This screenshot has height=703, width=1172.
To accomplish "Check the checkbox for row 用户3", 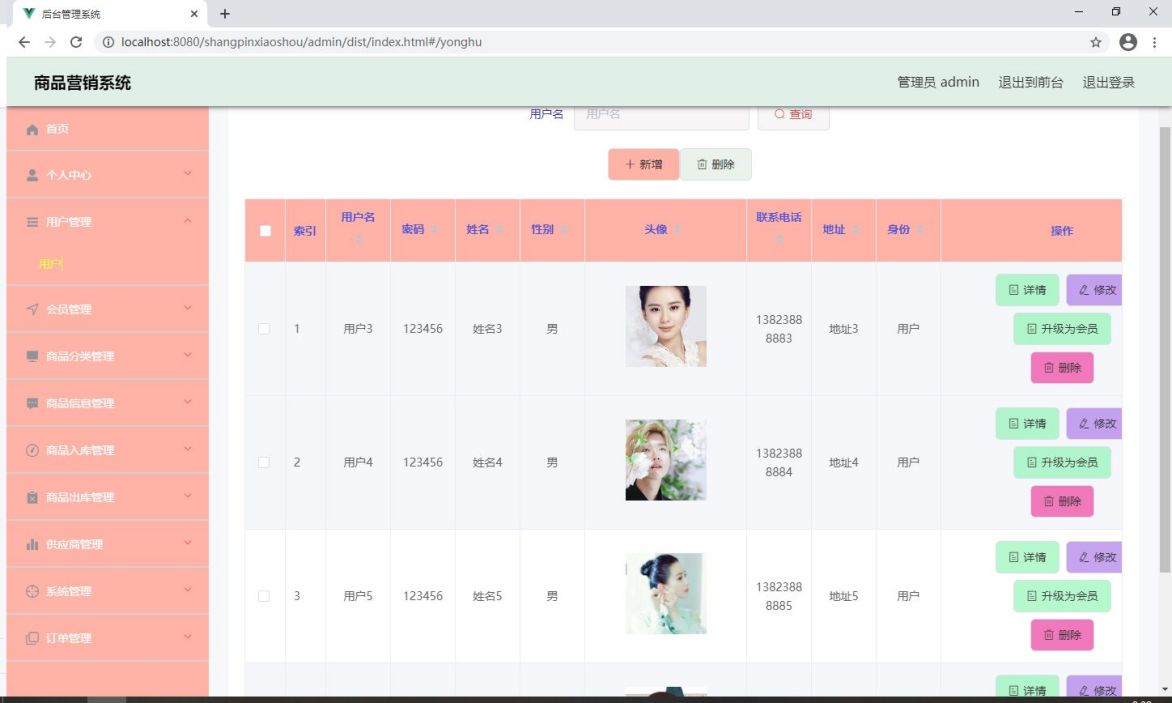I will [264, 329].
